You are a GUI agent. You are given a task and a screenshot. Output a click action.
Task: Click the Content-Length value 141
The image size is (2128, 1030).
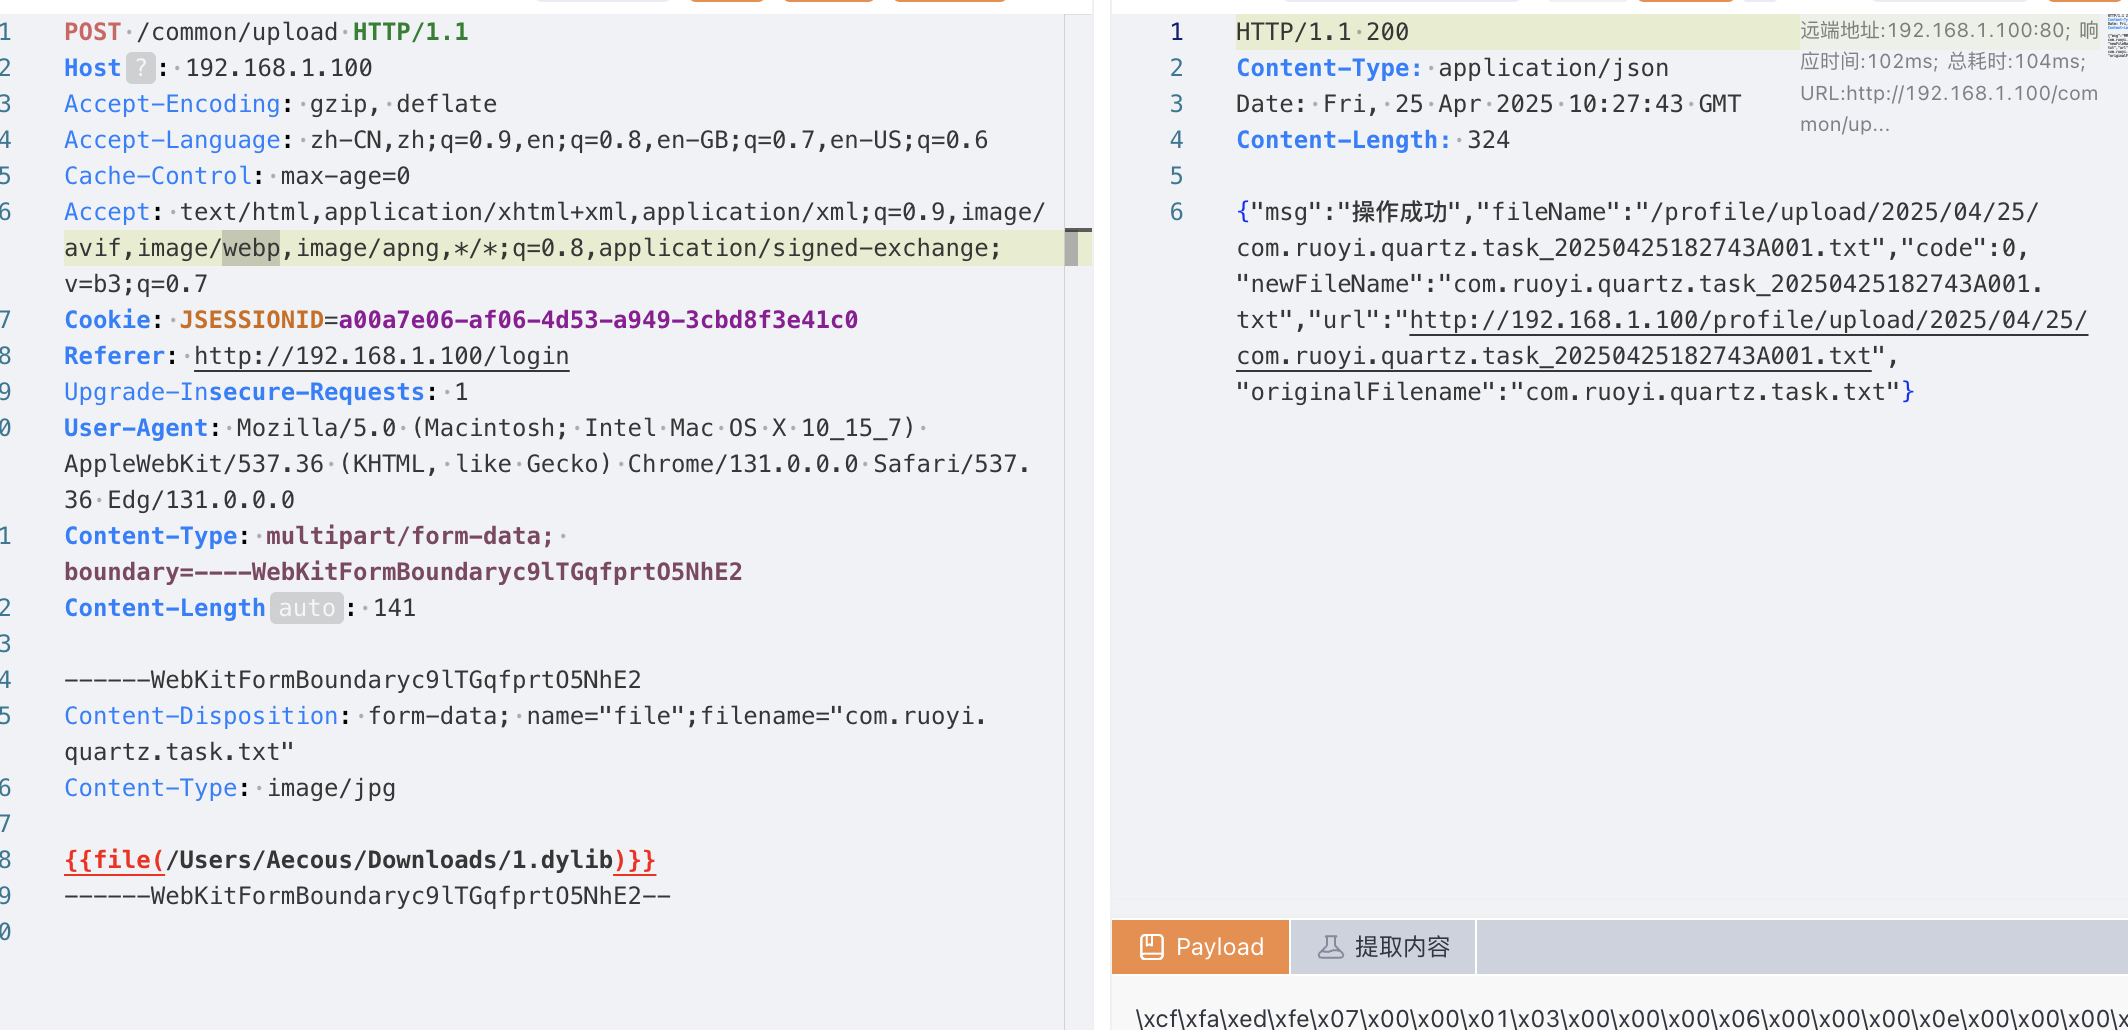(x=394, y=608)
